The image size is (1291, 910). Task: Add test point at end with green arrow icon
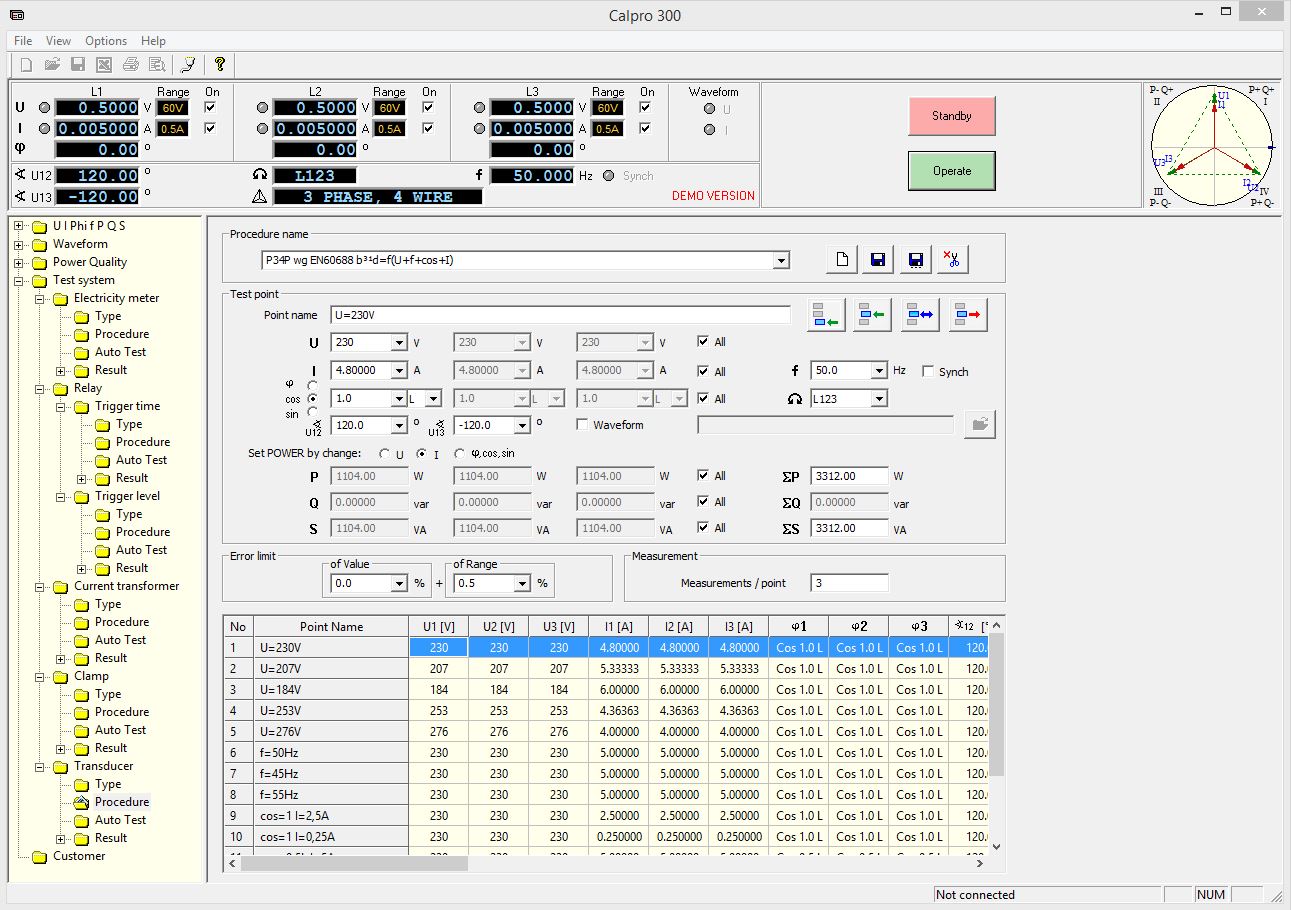[x=826, y=315]
